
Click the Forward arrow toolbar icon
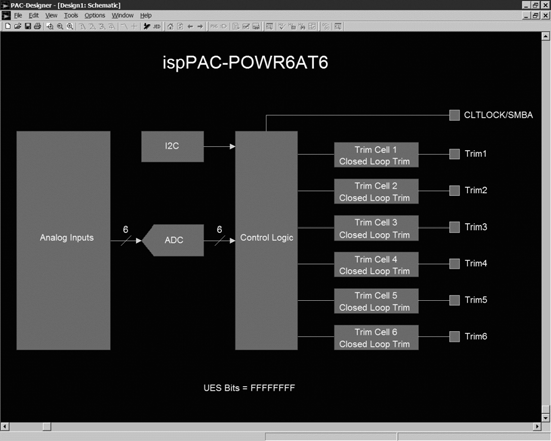coord(200,26)
